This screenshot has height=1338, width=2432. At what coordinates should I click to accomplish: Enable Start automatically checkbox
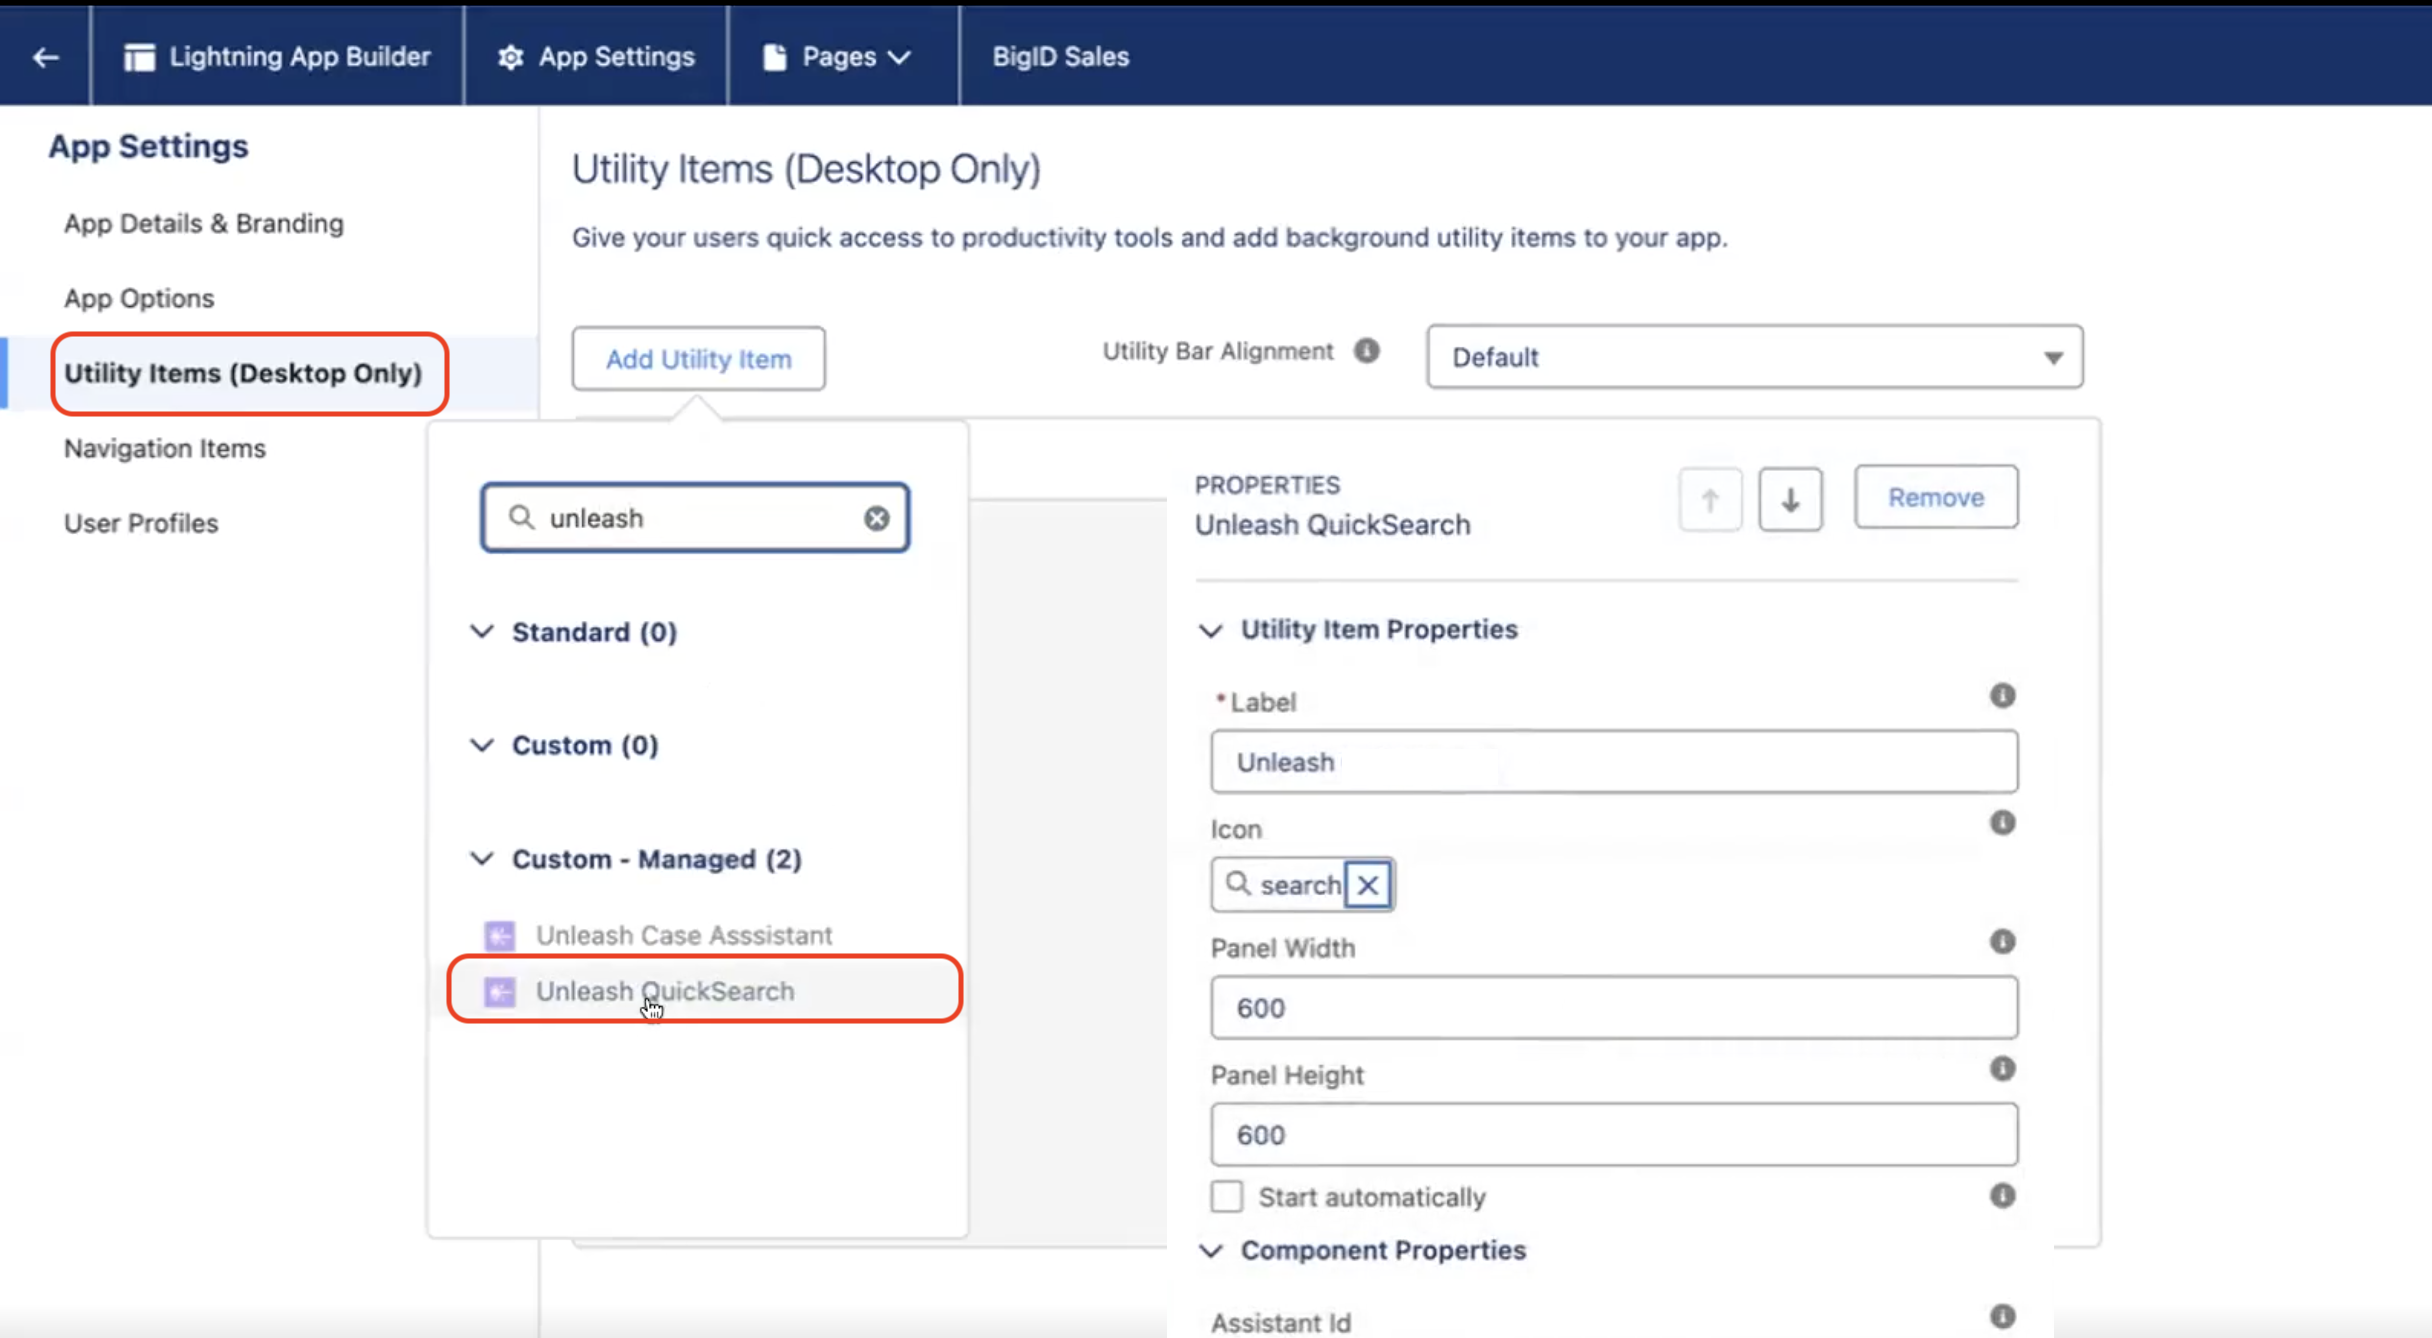1227,1197
